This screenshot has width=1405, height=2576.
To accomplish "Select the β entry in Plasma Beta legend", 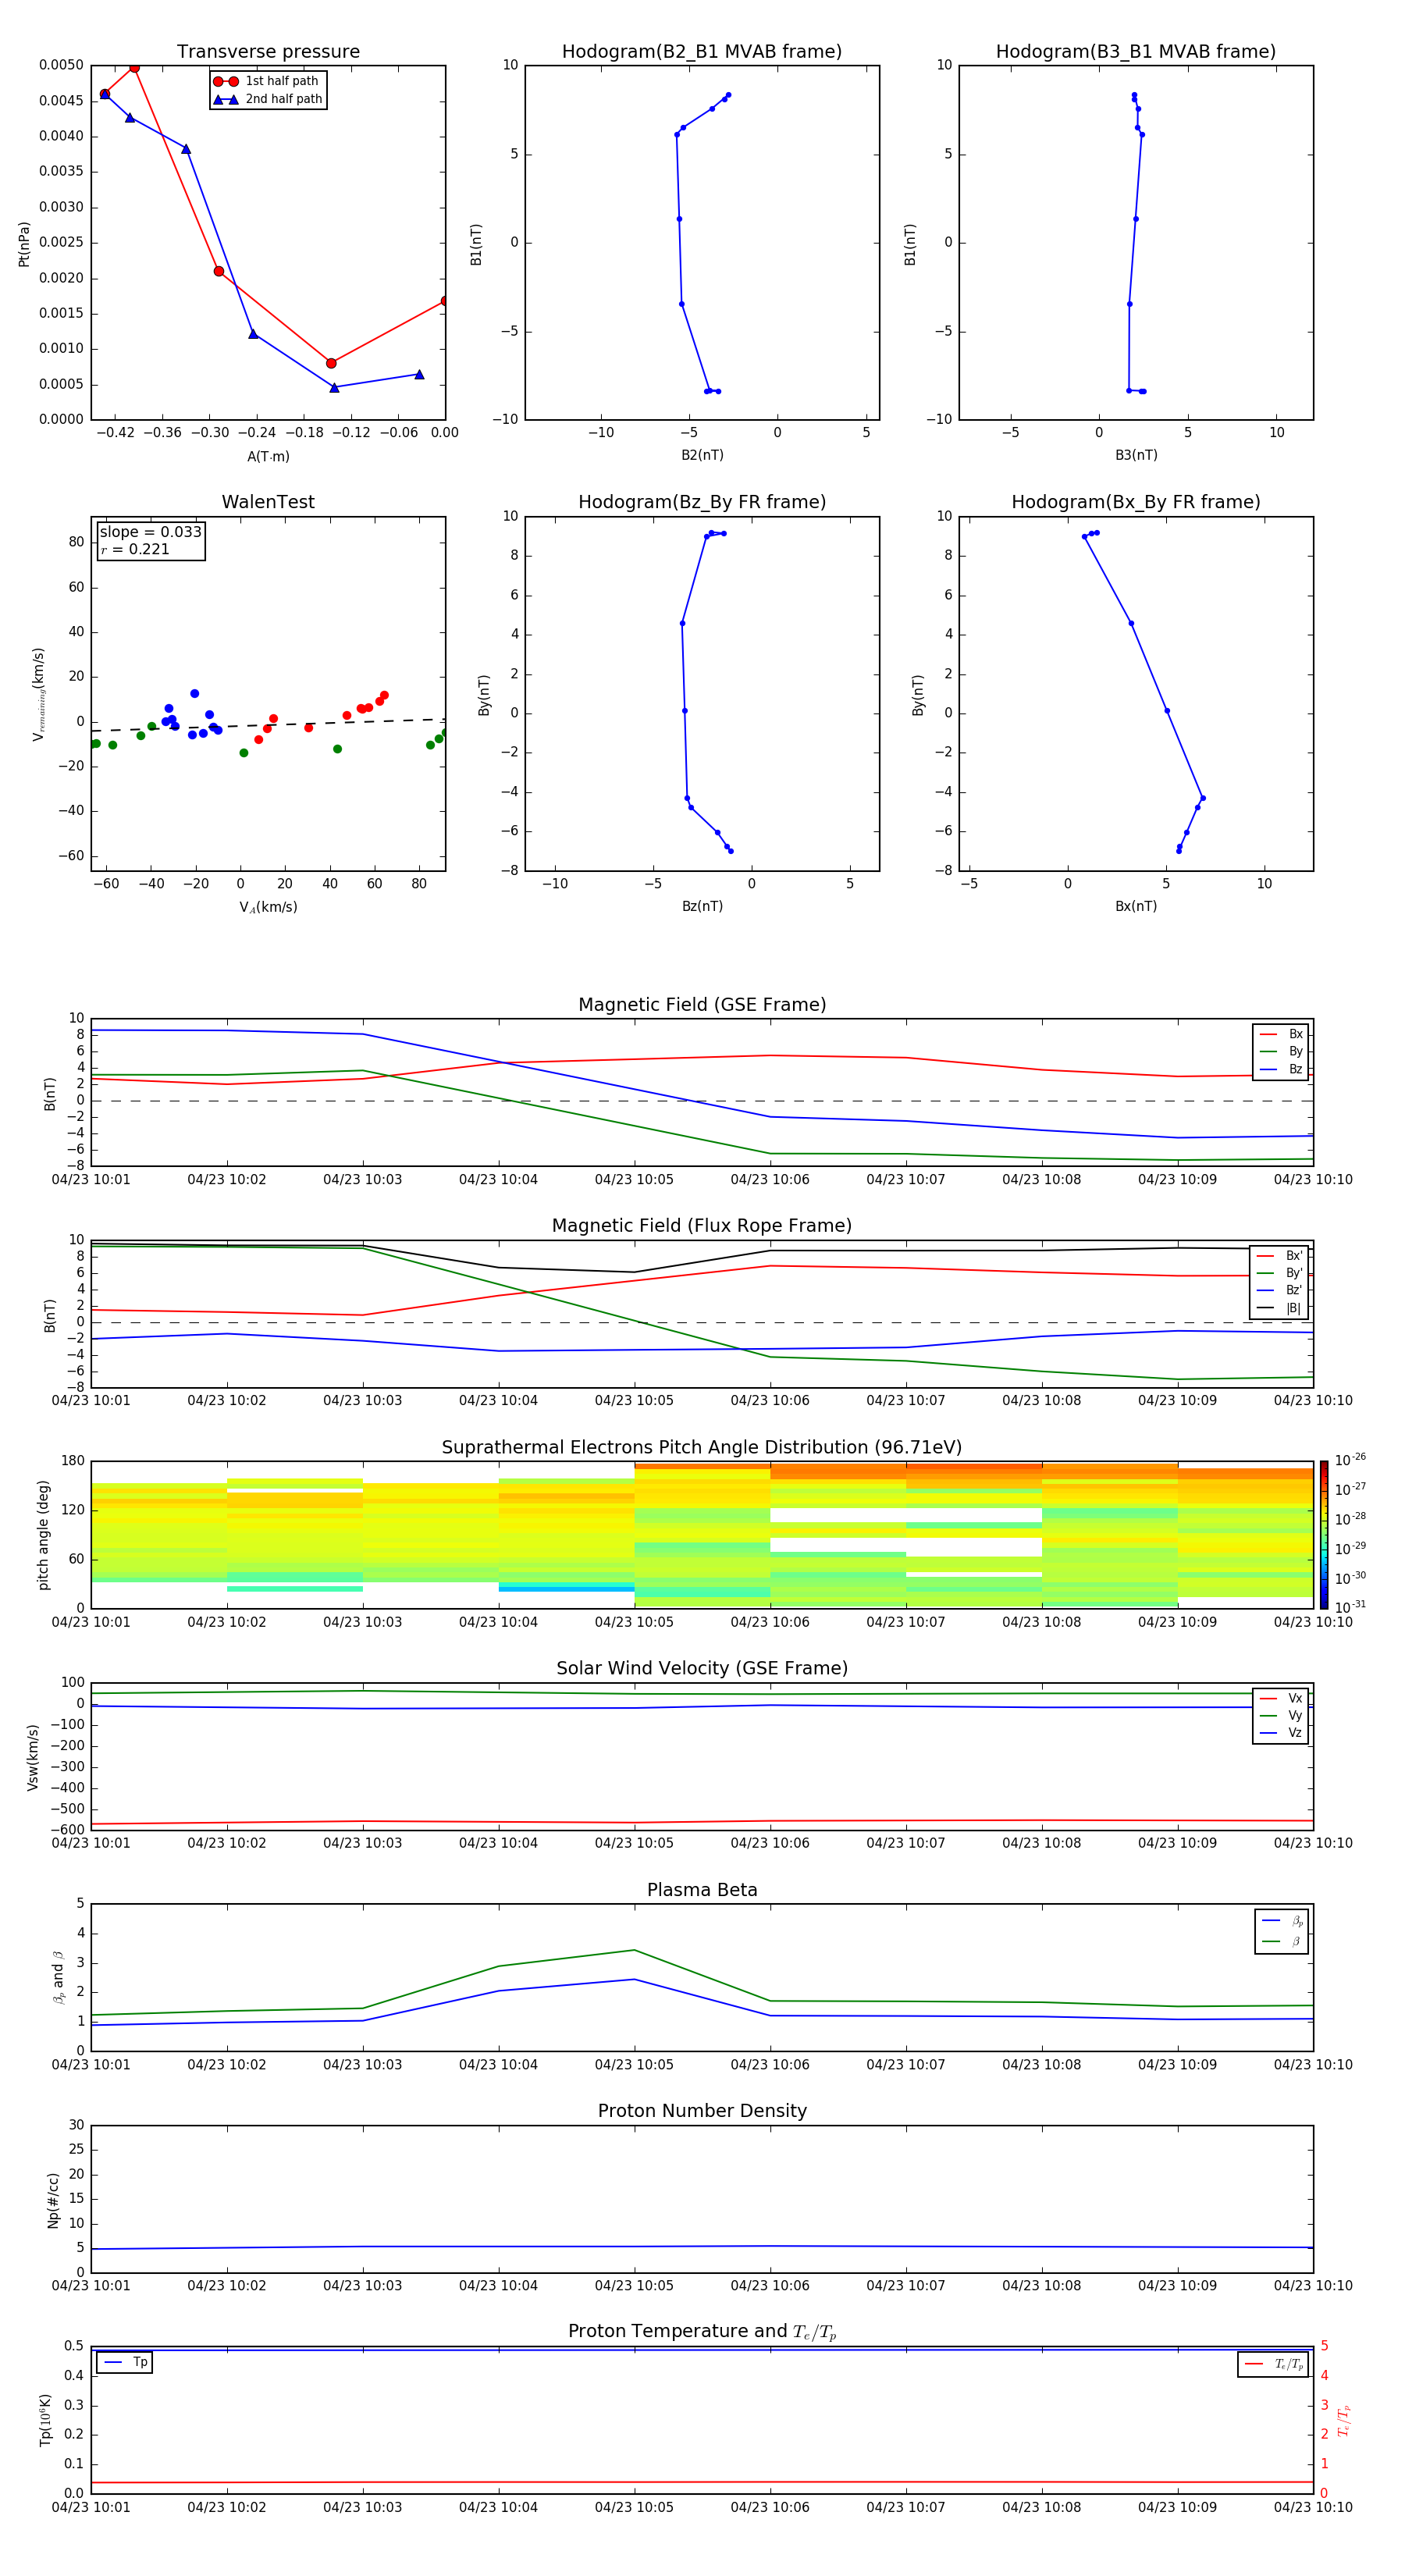I will (1282, 1941).
